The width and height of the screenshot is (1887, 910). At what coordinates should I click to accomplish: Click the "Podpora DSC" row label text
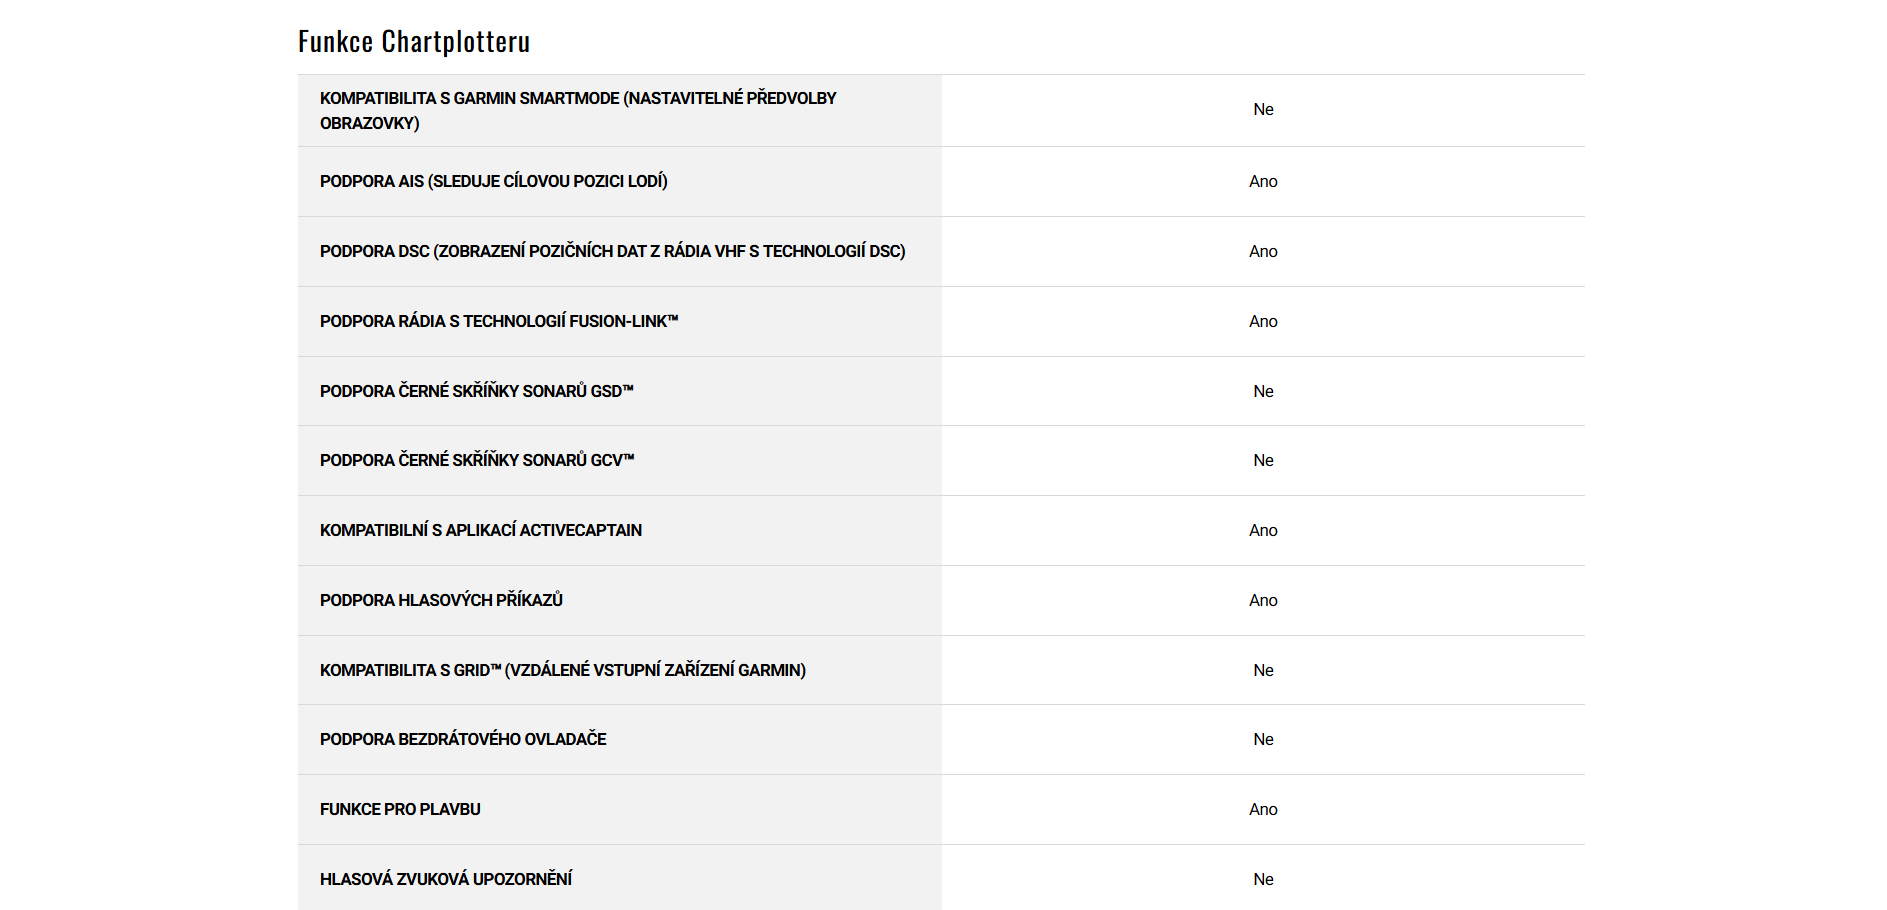(612, 251)
